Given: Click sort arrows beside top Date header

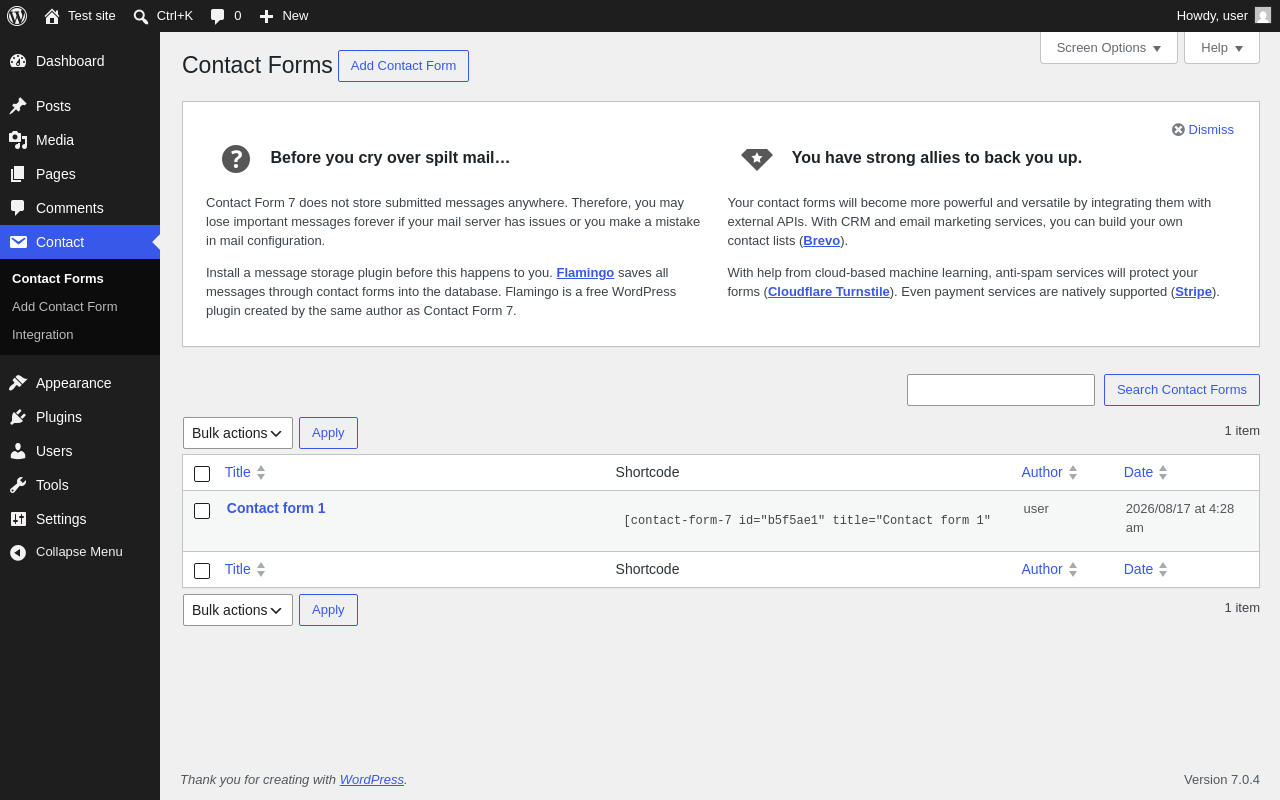Looking at the screenshot, I should (x=1163, y=472).
